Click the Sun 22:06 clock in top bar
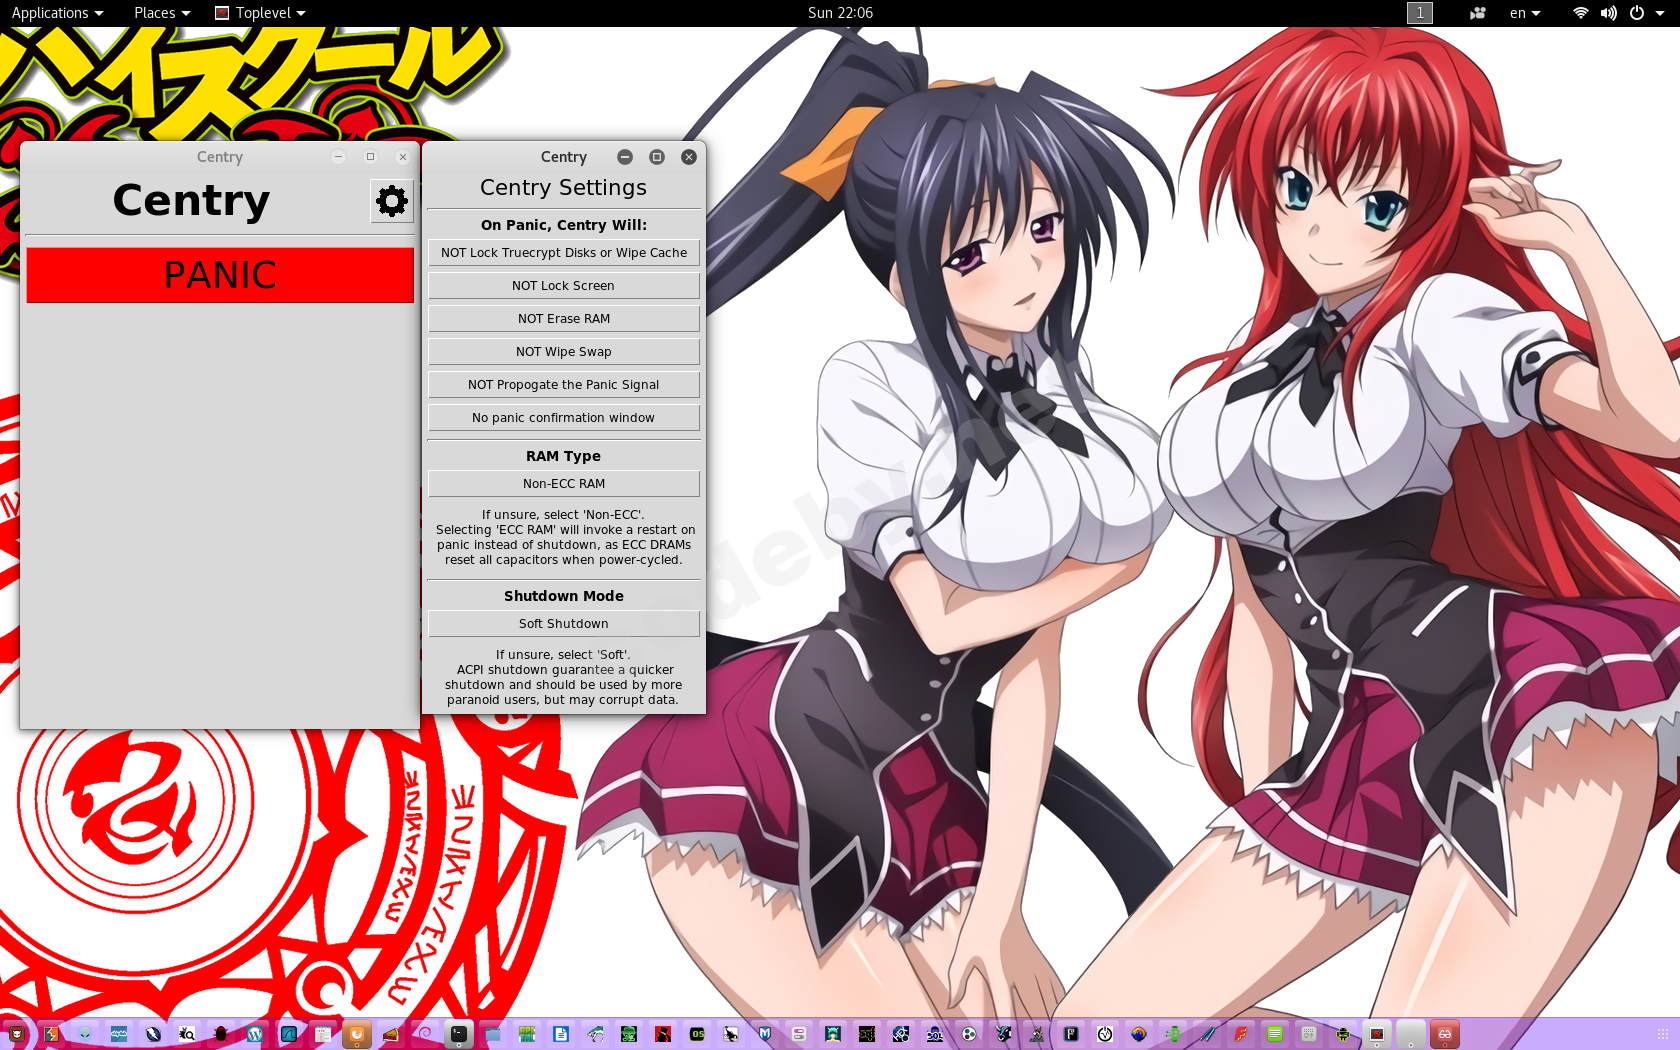 tap(839, 13)
